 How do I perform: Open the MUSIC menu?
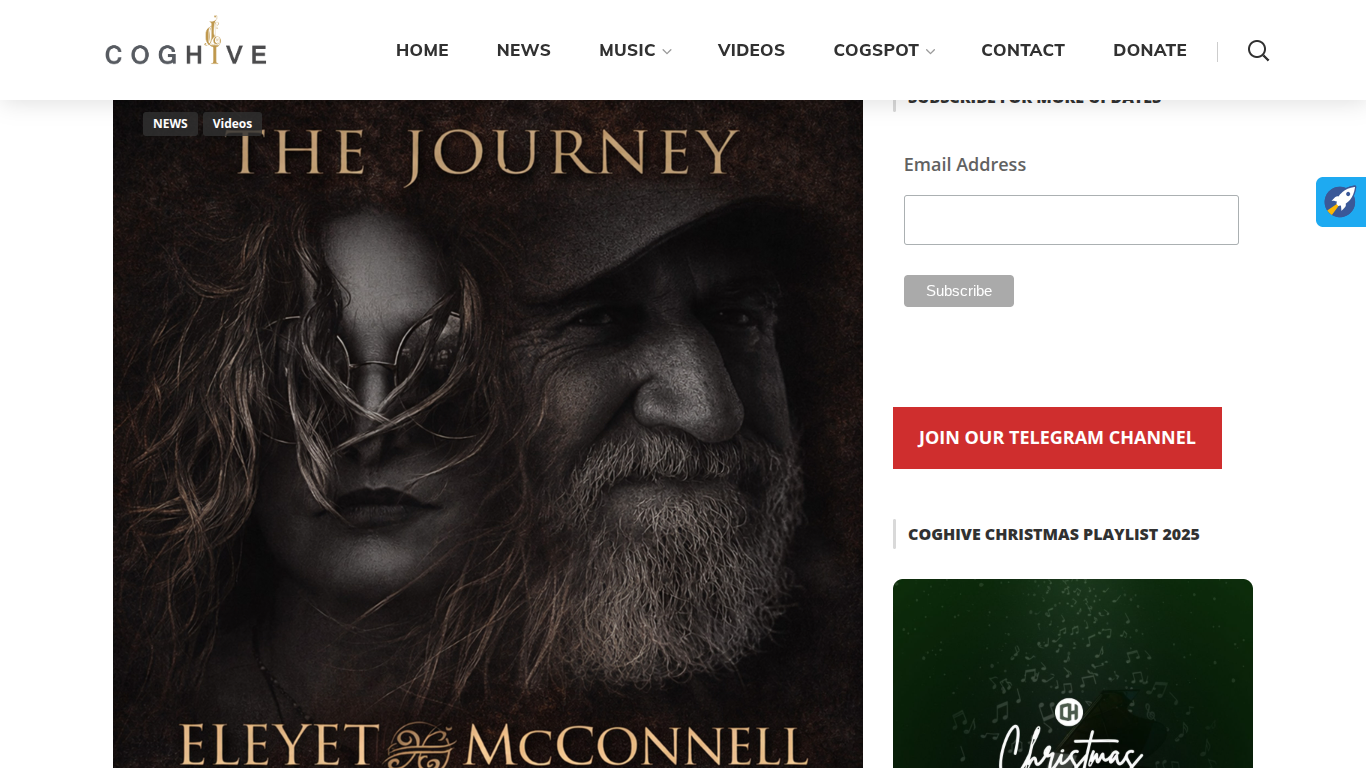point(627,50)
